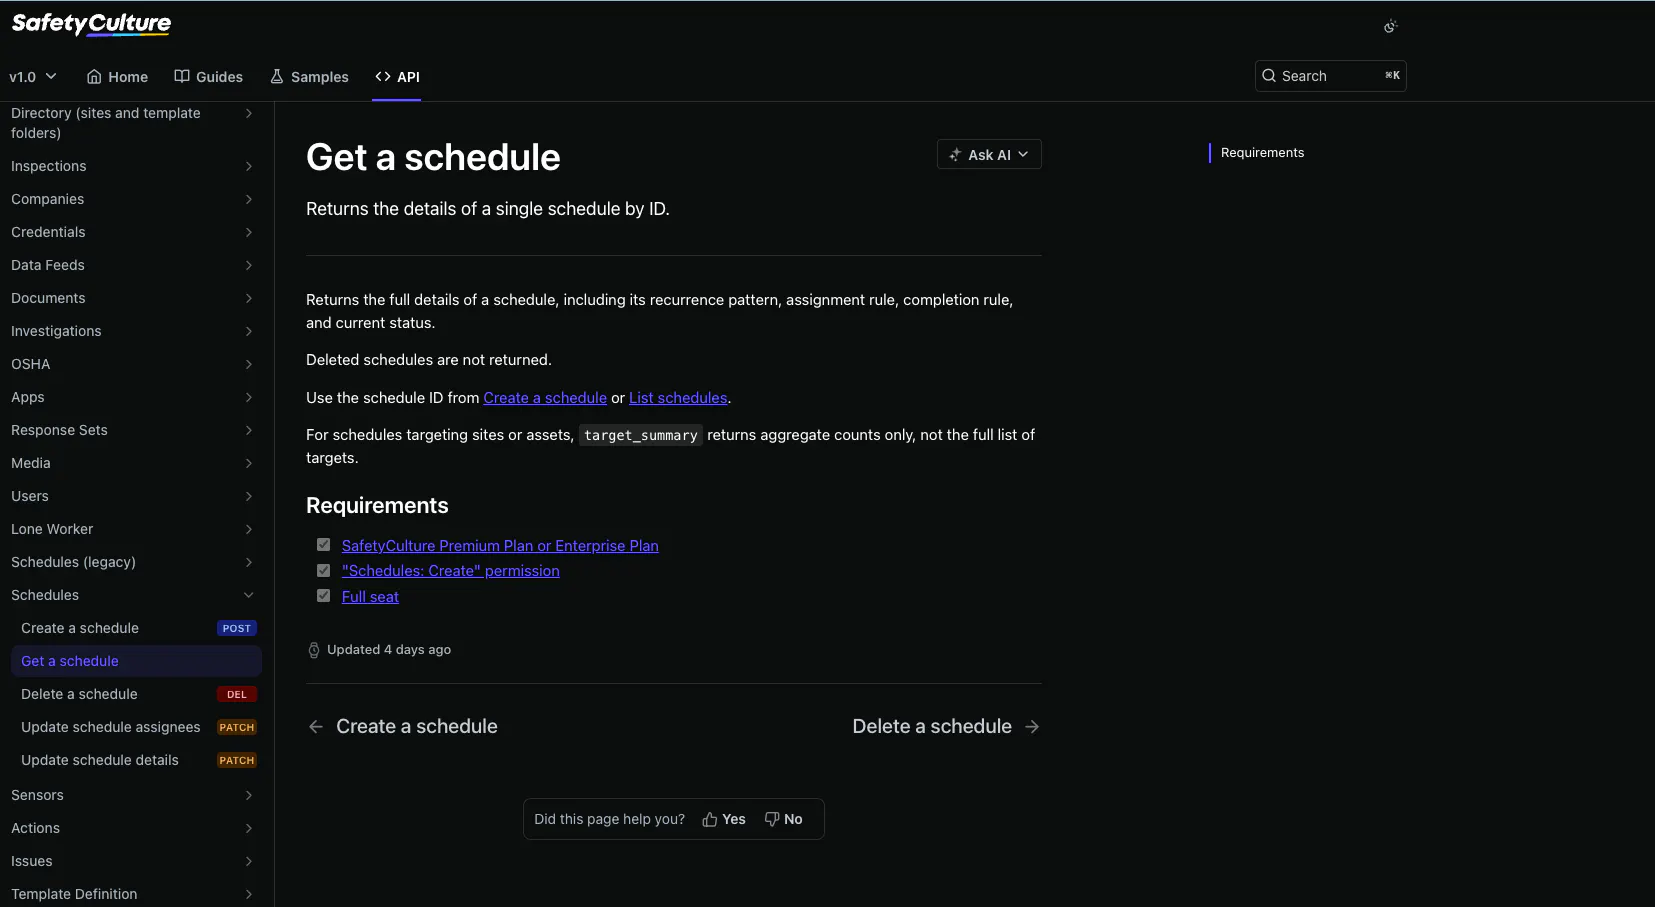Open Create a schedule in sidebar

tap(136, 628)
